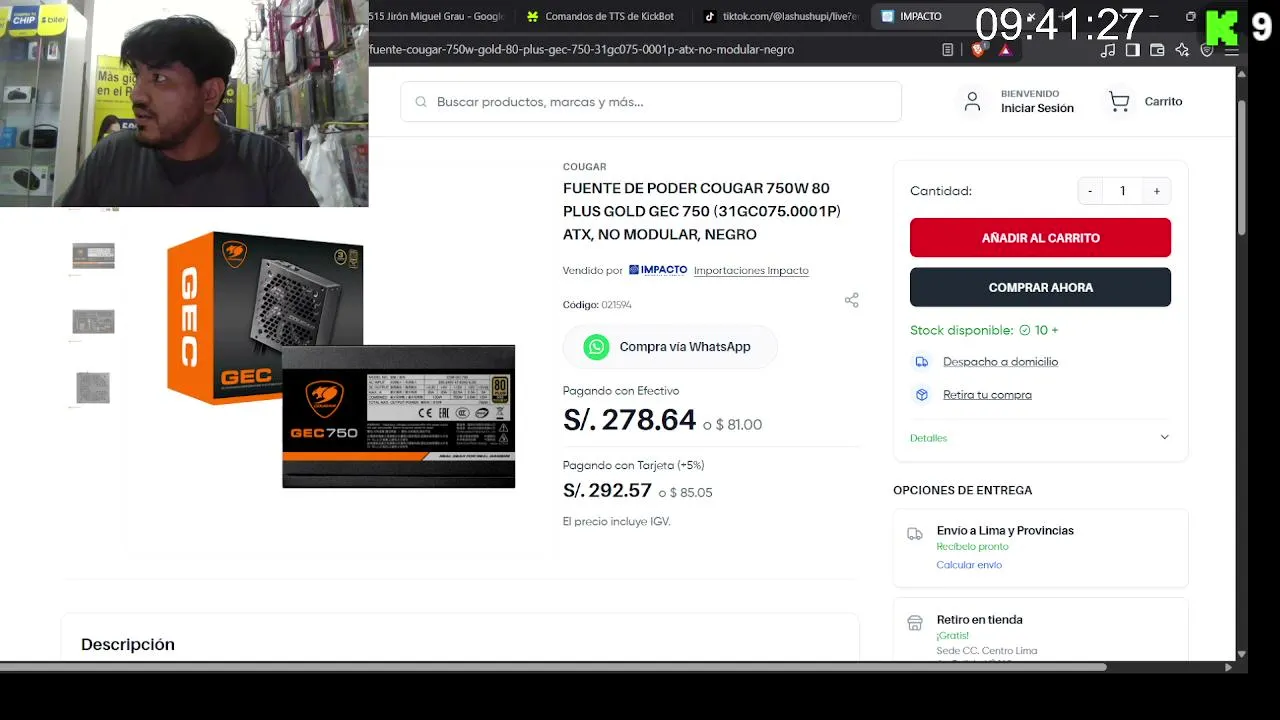Image resolution: width=1280 pixels, height=720 pixels.
Task: Click the Calcular envío link
Action: [969, 565]
